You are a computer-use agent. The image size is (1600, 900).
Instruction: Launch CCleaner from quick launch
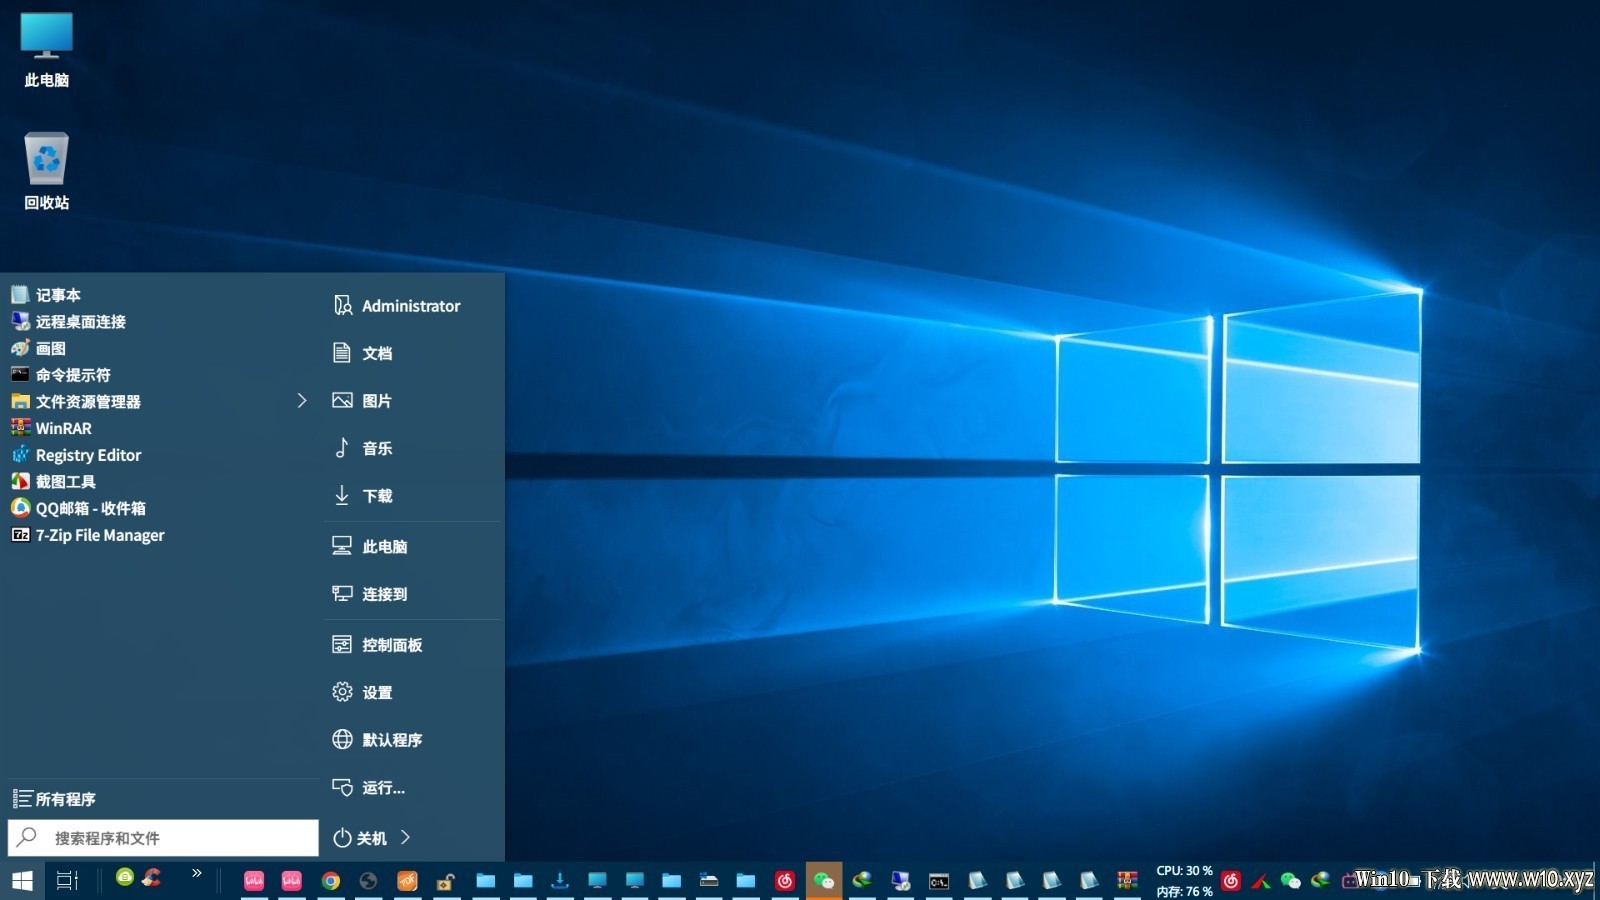[152, 877]
